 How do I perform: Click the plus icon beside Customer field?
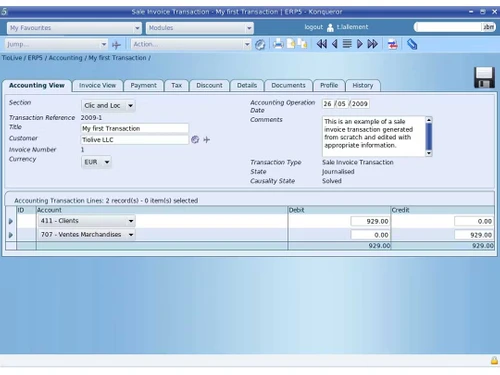[207, 140]
